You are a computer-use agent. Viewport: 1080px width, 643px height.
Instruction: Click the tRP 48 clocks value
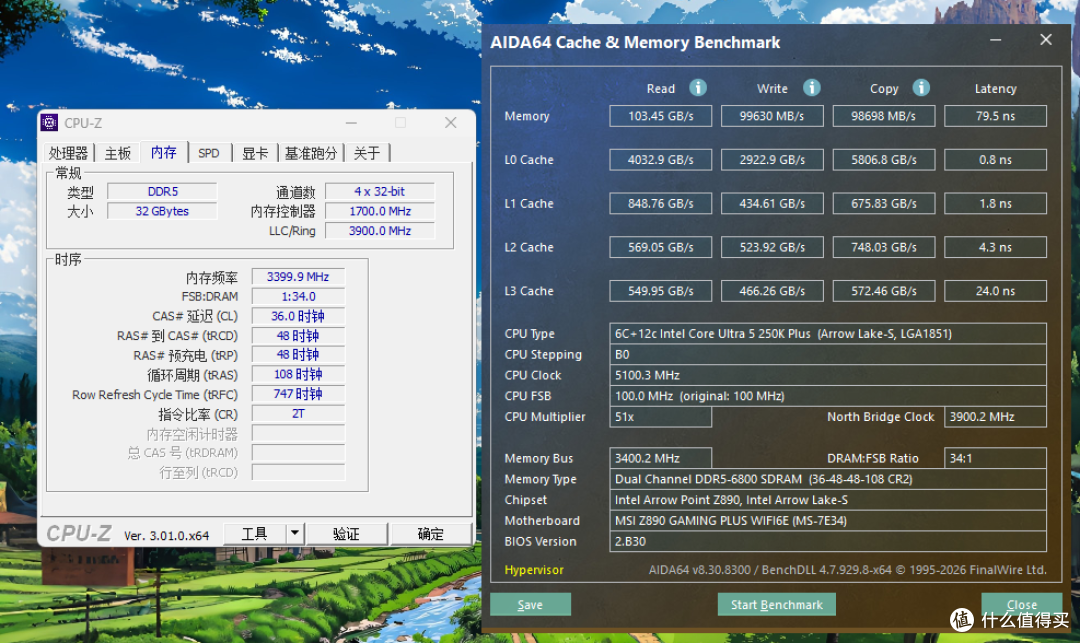(298, 355)
